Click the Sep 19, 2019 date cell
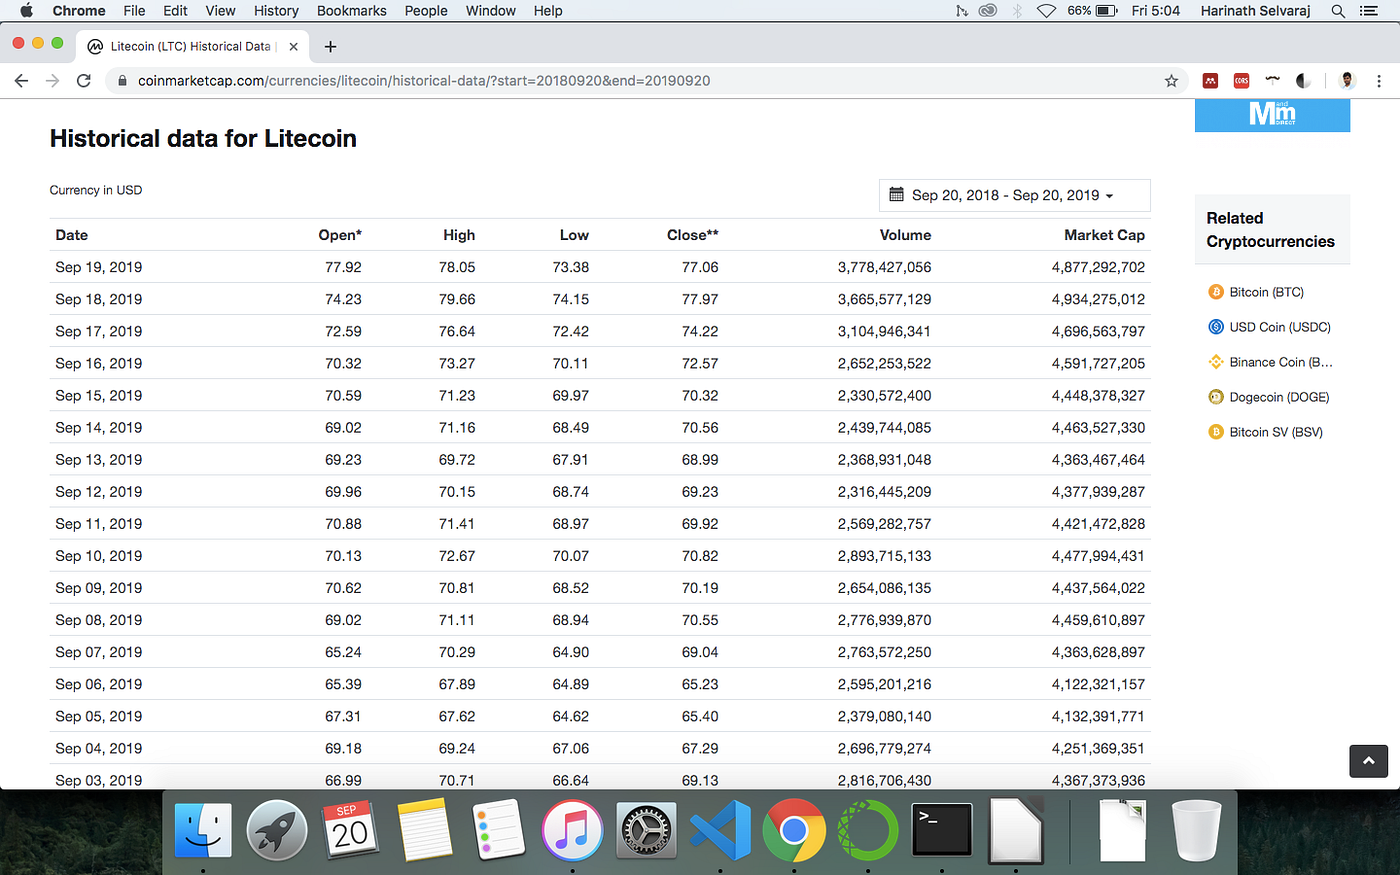 point(99,267)
